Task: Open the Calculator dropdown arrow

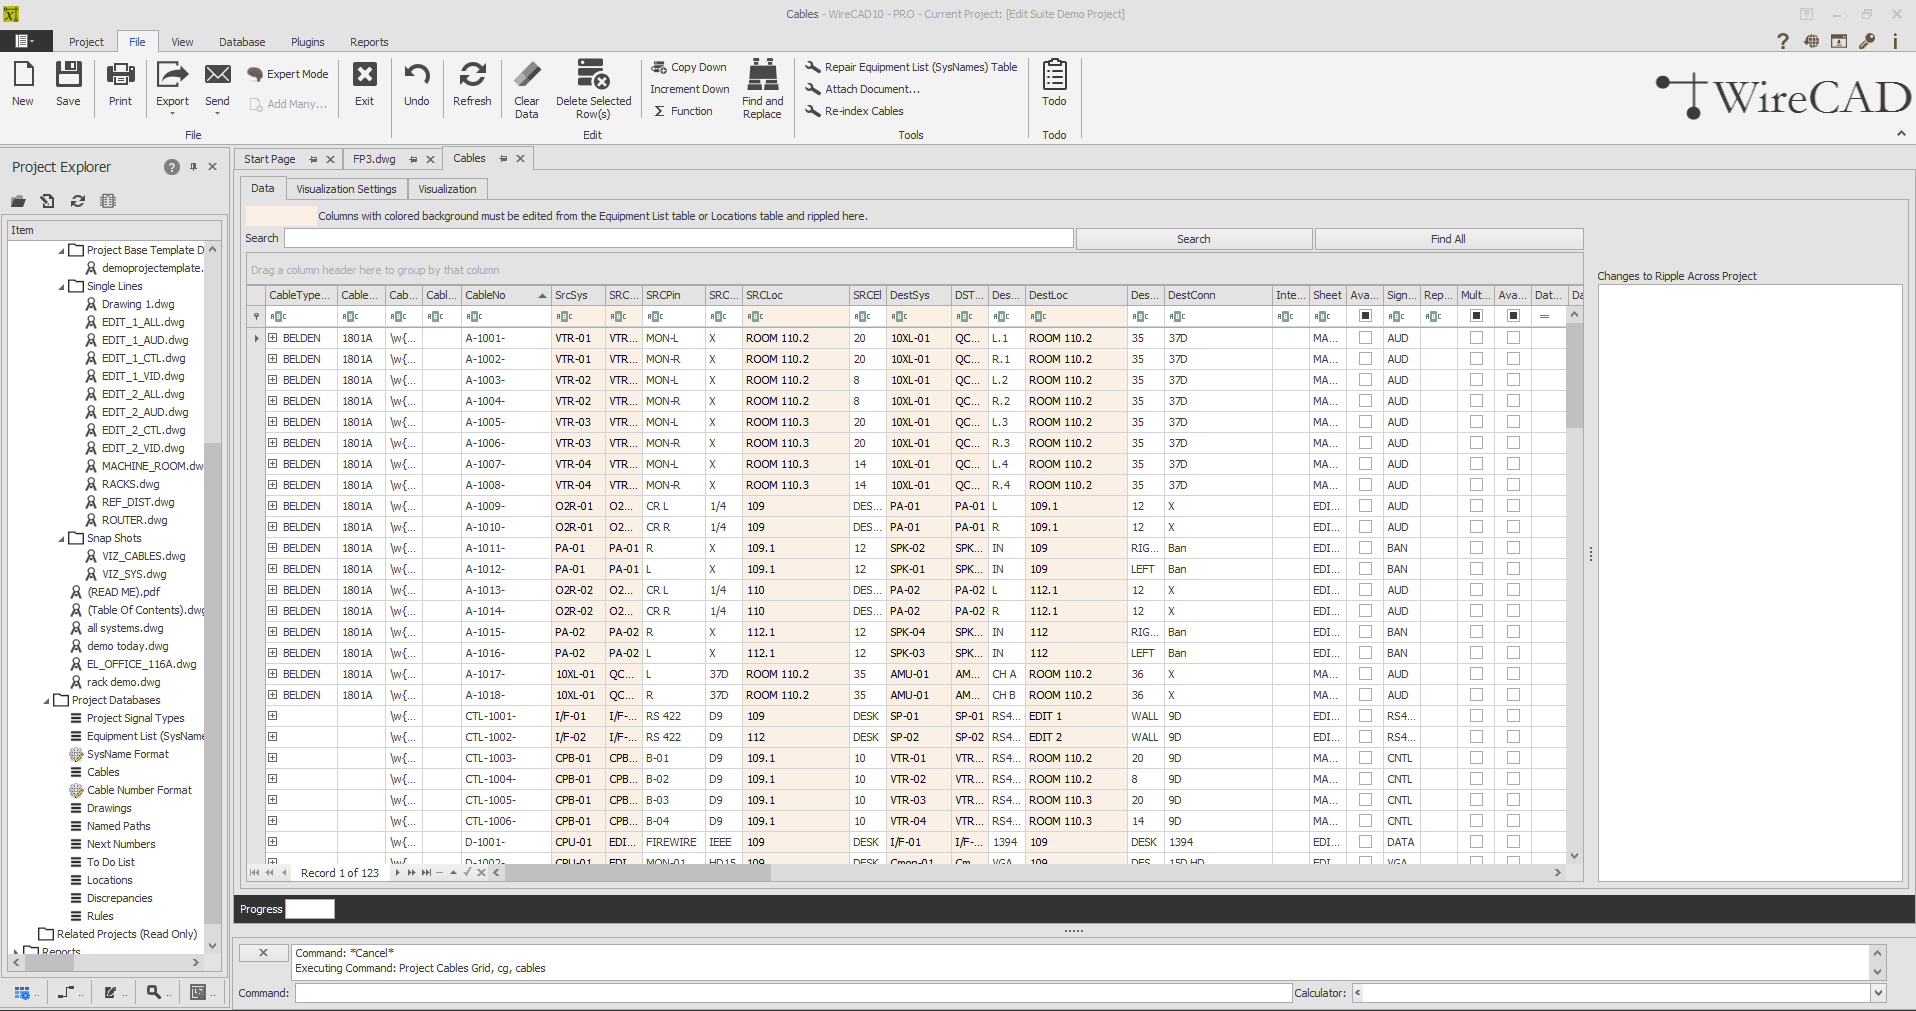Action: click(1878, 993)
